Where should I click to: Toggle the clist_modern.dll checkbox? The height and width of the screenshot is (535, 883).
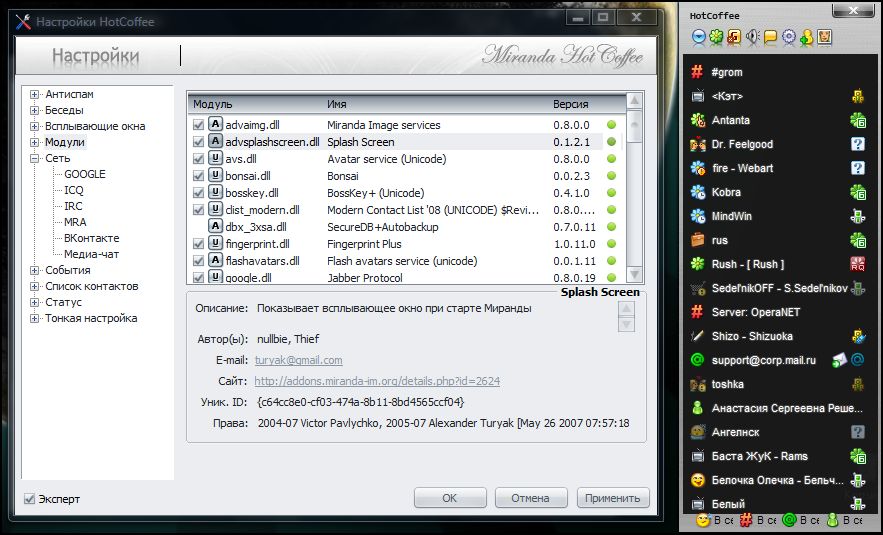coord(198,210)
